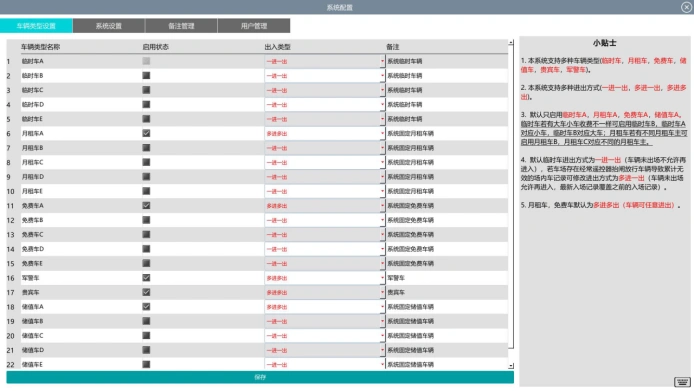Expand the 月租车E 出入类型 dropdown
The image size is (694, 391).
pos(382,191)
